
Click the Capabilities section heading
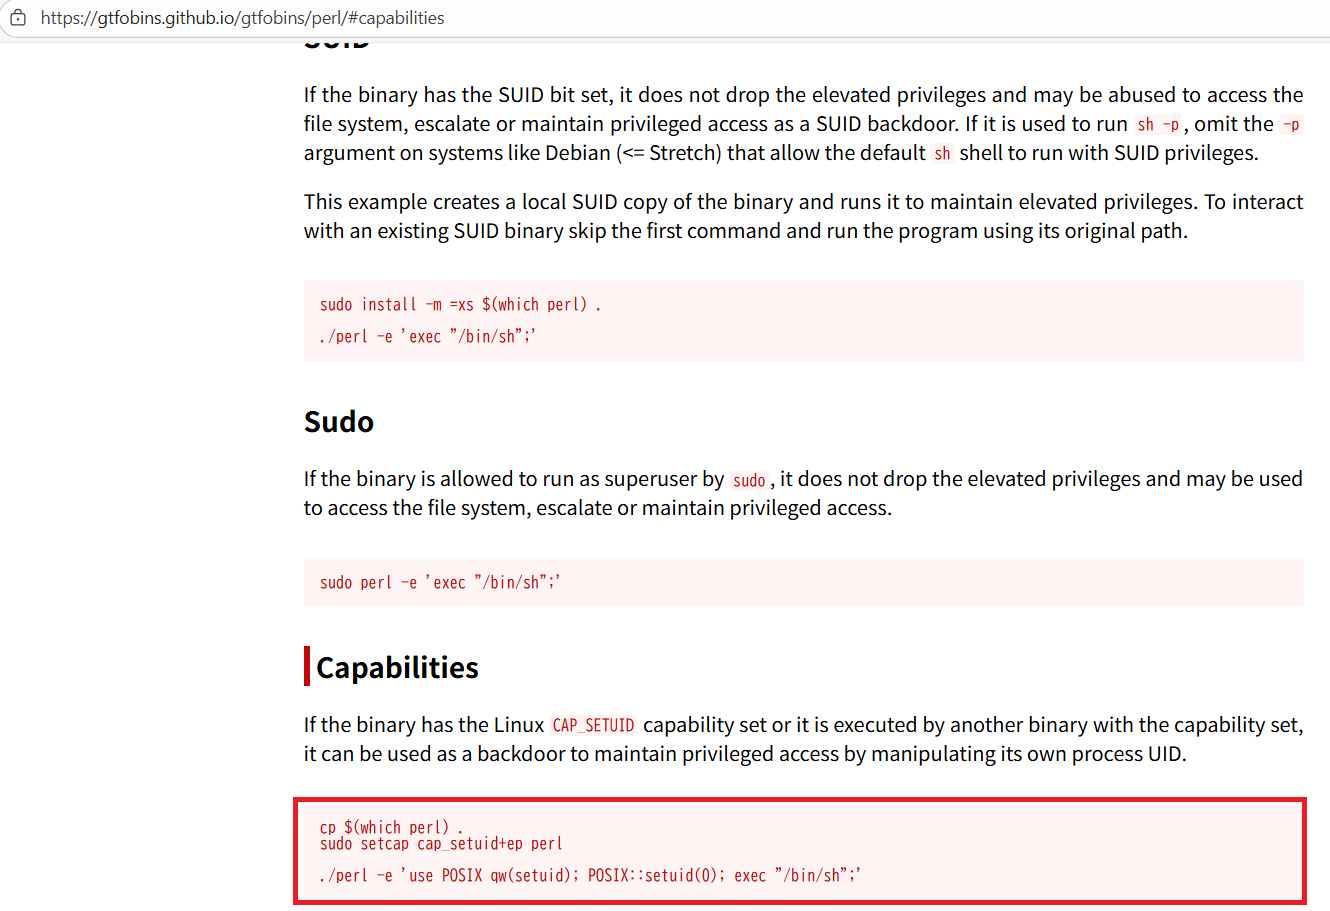[397, 667]
